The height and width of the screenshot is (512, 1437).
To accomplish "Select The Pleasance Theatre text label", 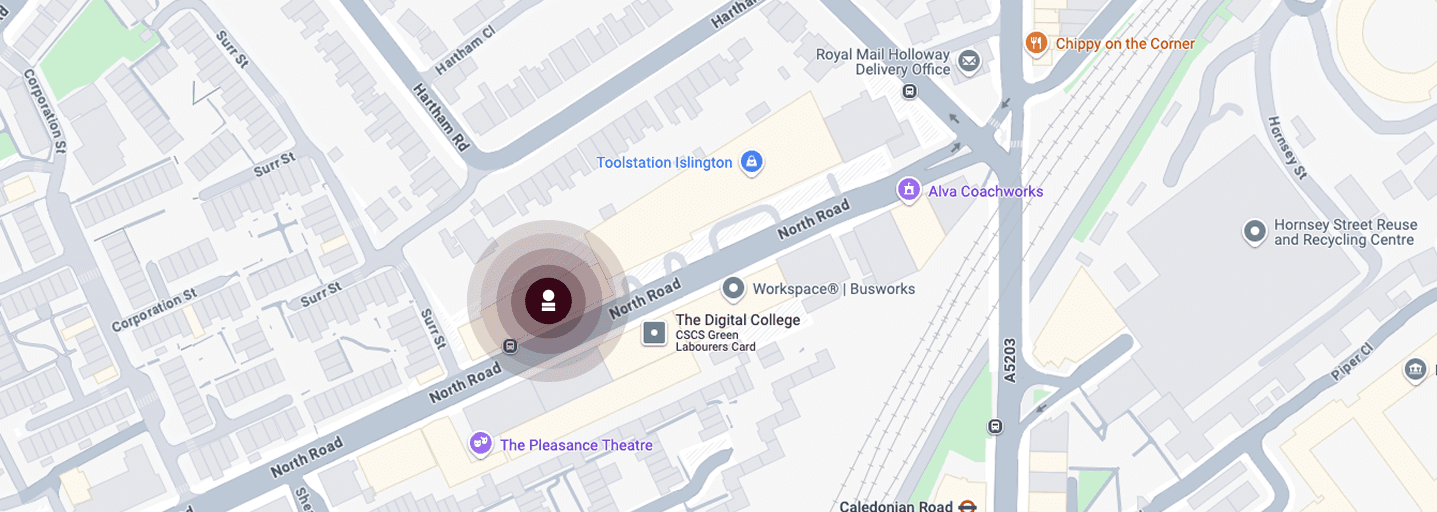I will (x=576, y=445).
